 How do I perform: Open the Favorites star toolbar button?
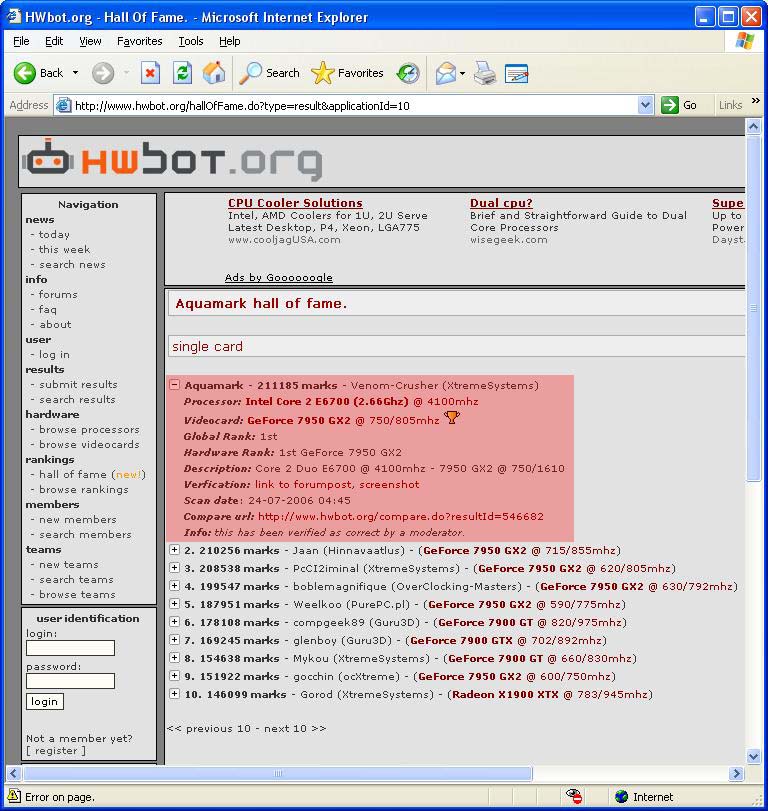347,73
